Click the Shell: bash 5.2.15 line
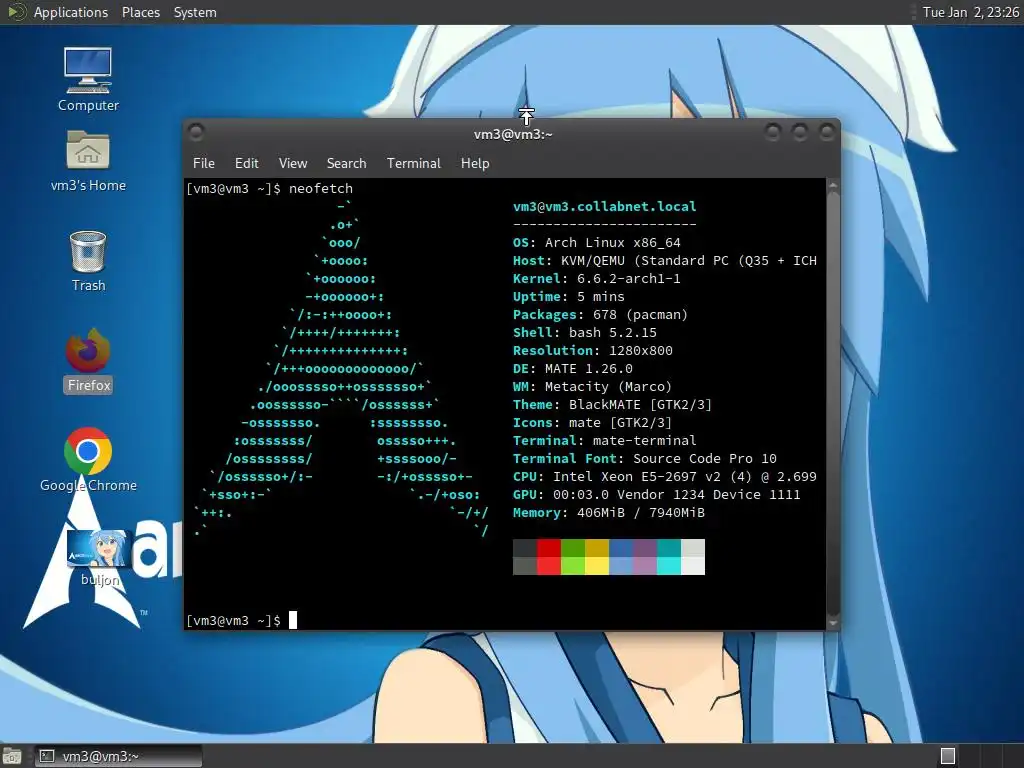 pos(584,332)
